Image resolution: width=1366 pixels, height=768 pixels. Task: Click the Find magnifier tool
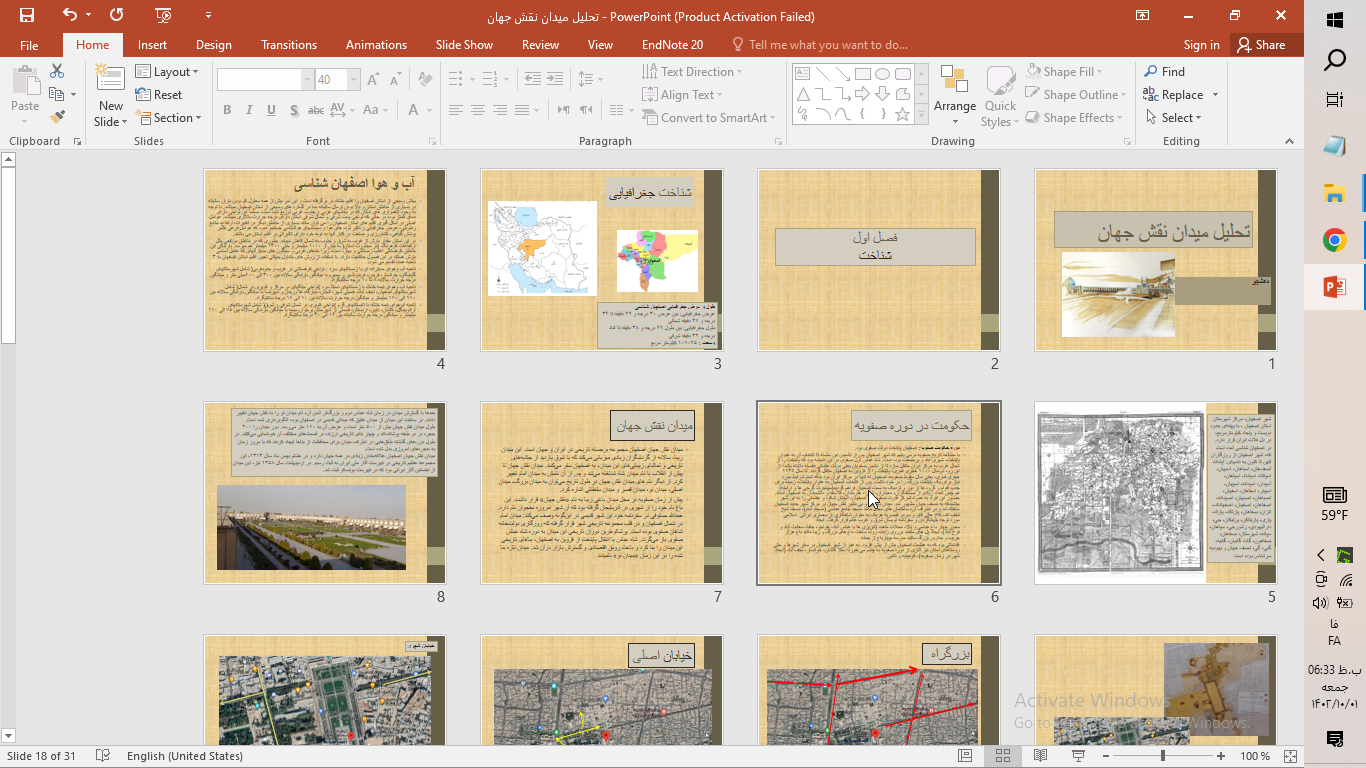[x=1165, y=72]
